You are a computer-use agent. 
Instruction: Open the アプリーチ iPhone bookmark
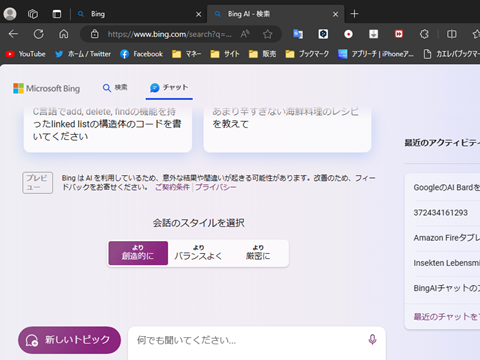pos(376,54)
